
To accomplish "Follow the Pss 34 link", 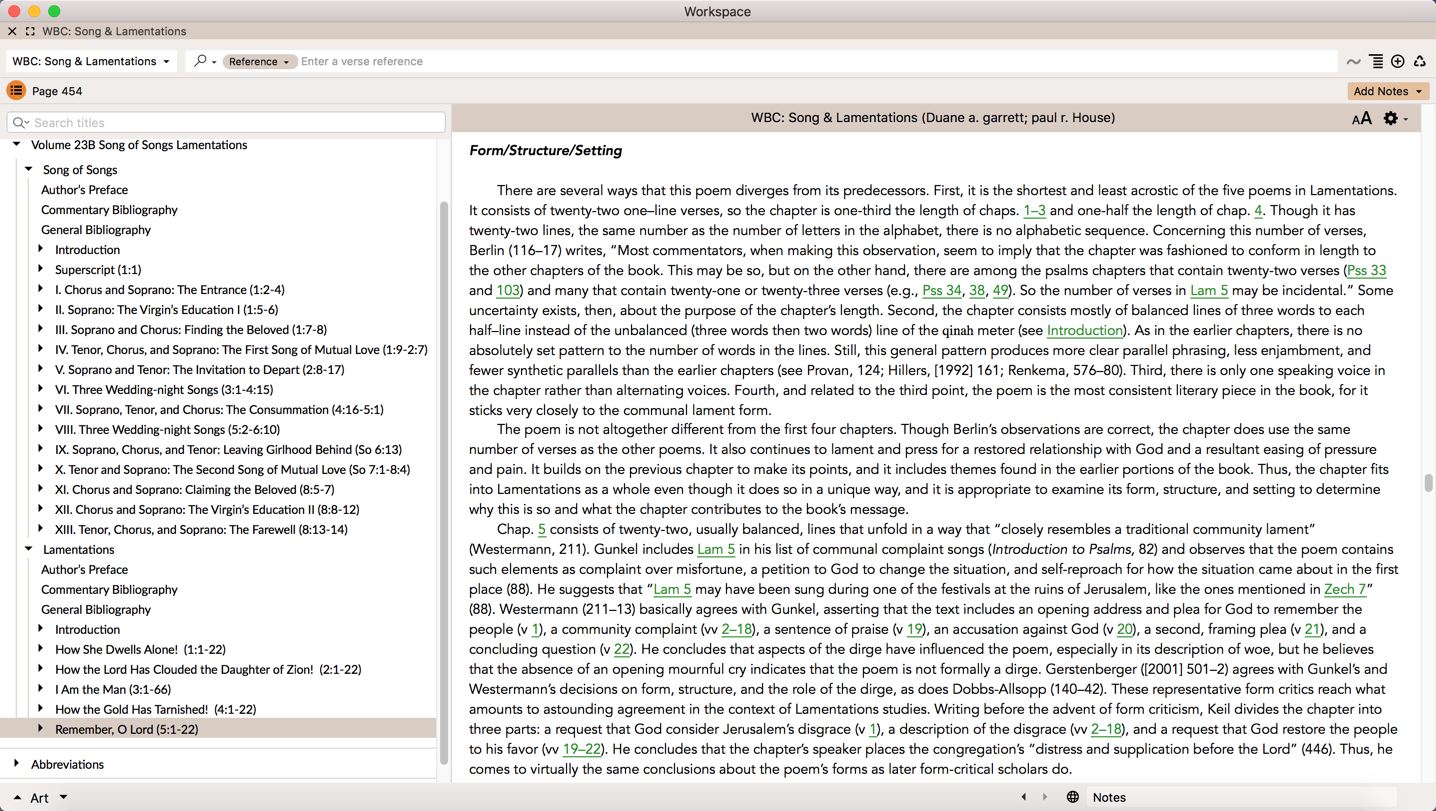I will pyautogui.click(x=942, y=290).
